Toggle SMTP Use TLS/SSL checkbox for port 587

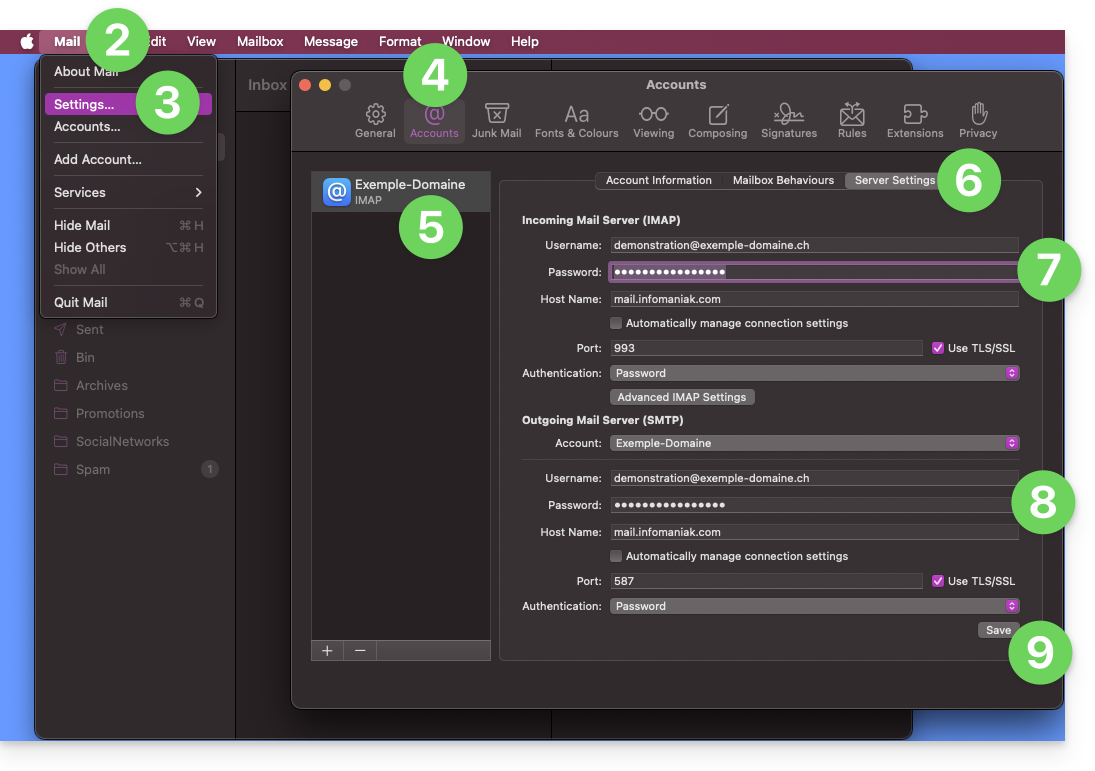938,581
